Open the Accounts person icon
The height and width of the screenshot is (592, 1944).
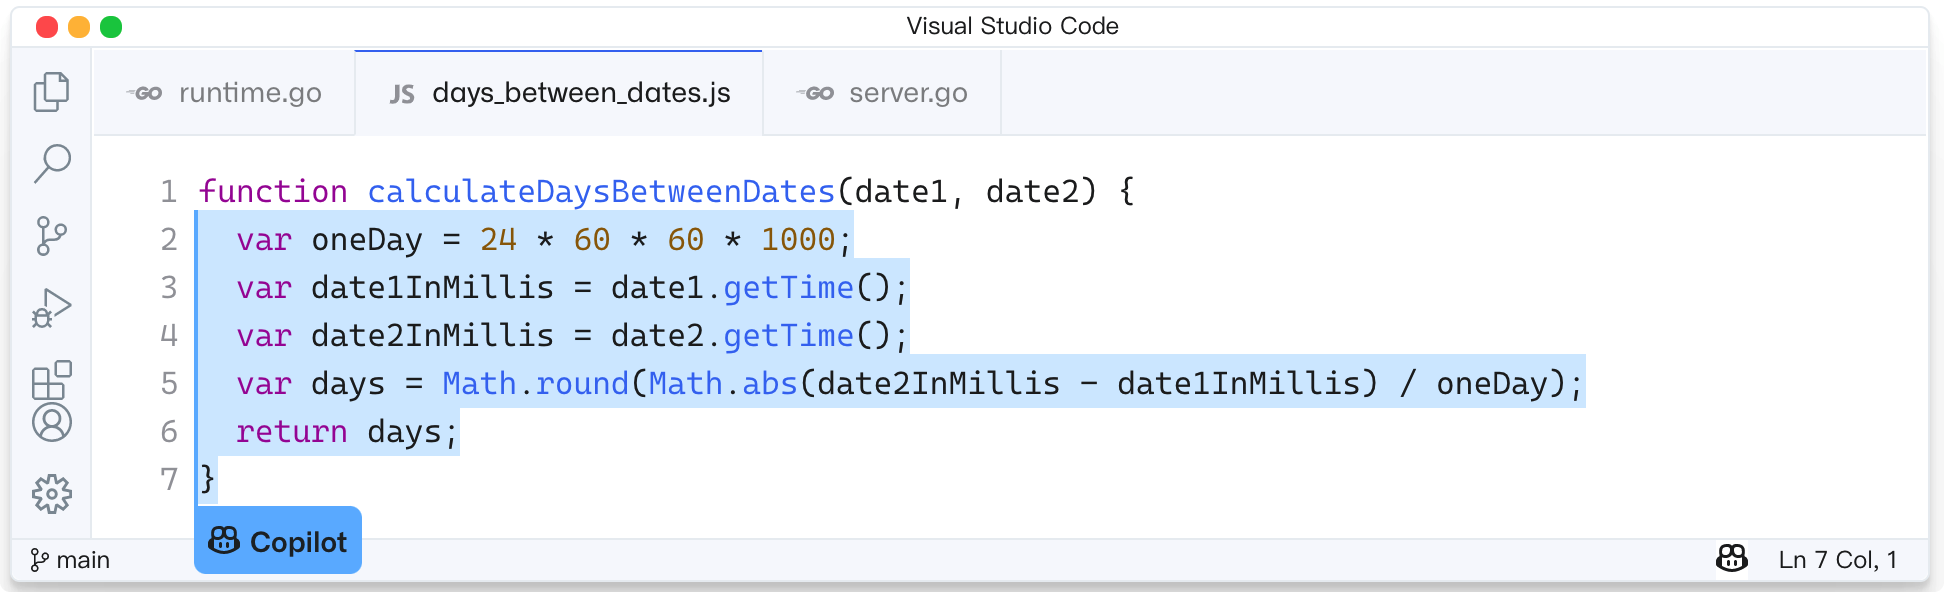click(x=52, y=423)
